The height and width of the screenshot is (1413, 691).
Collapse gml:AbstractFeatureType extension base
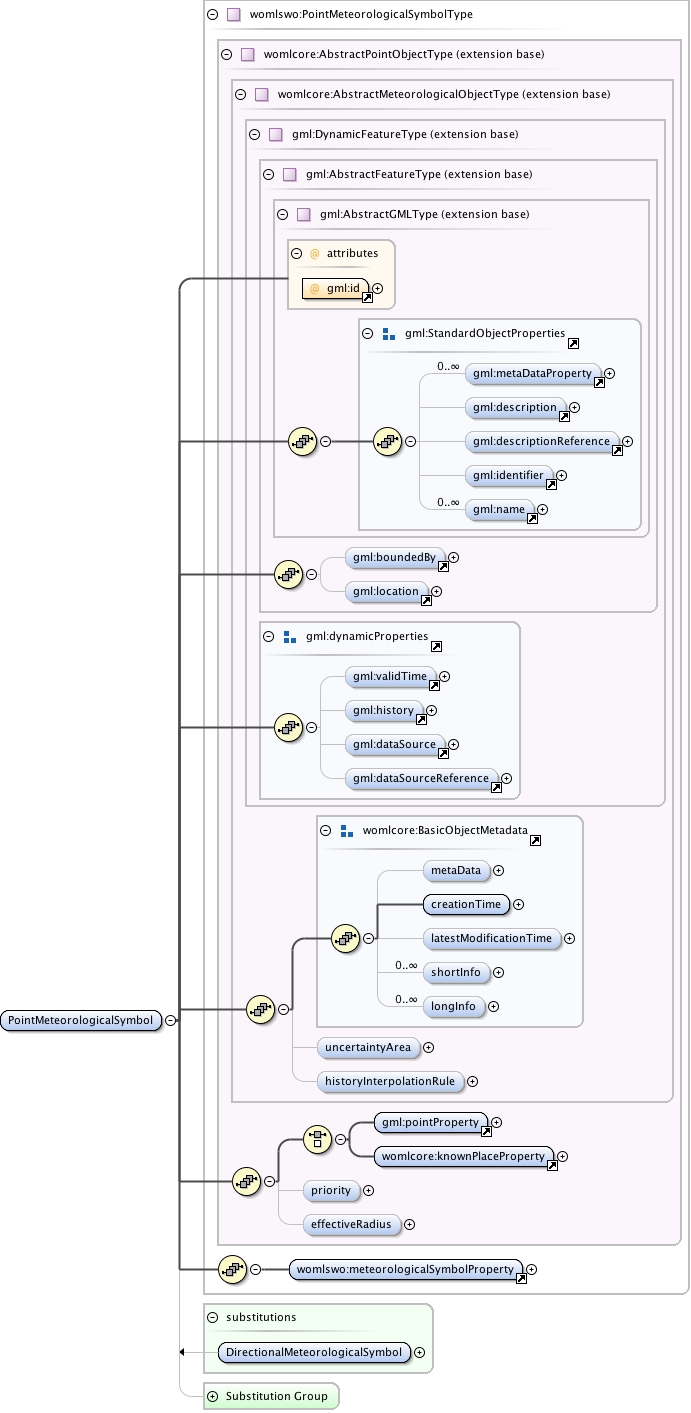pos(268,174)
